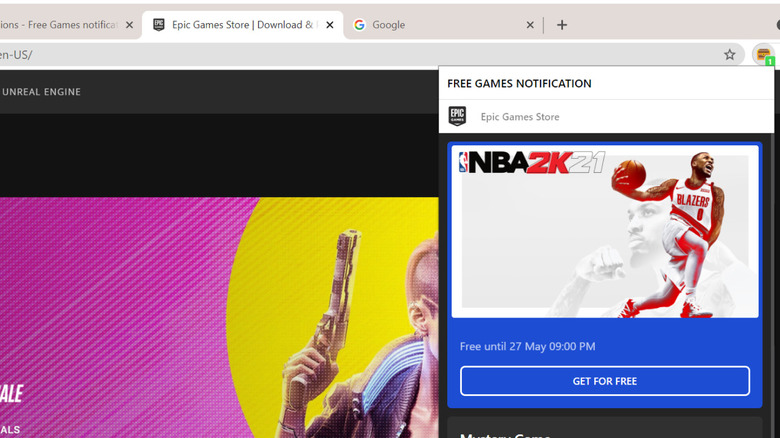Bookmark this page with the star icon

click(x=729, y=55)
